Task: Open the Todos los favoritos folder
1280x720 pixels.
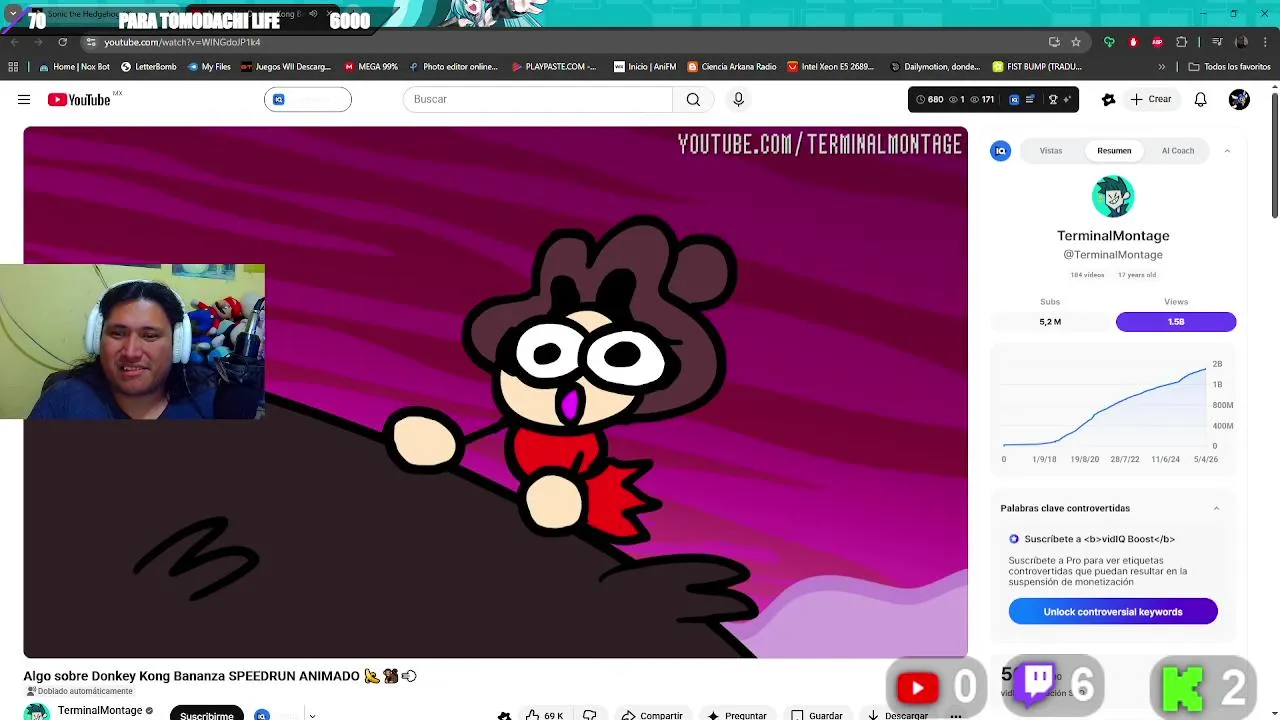Action: [1229, 67]
